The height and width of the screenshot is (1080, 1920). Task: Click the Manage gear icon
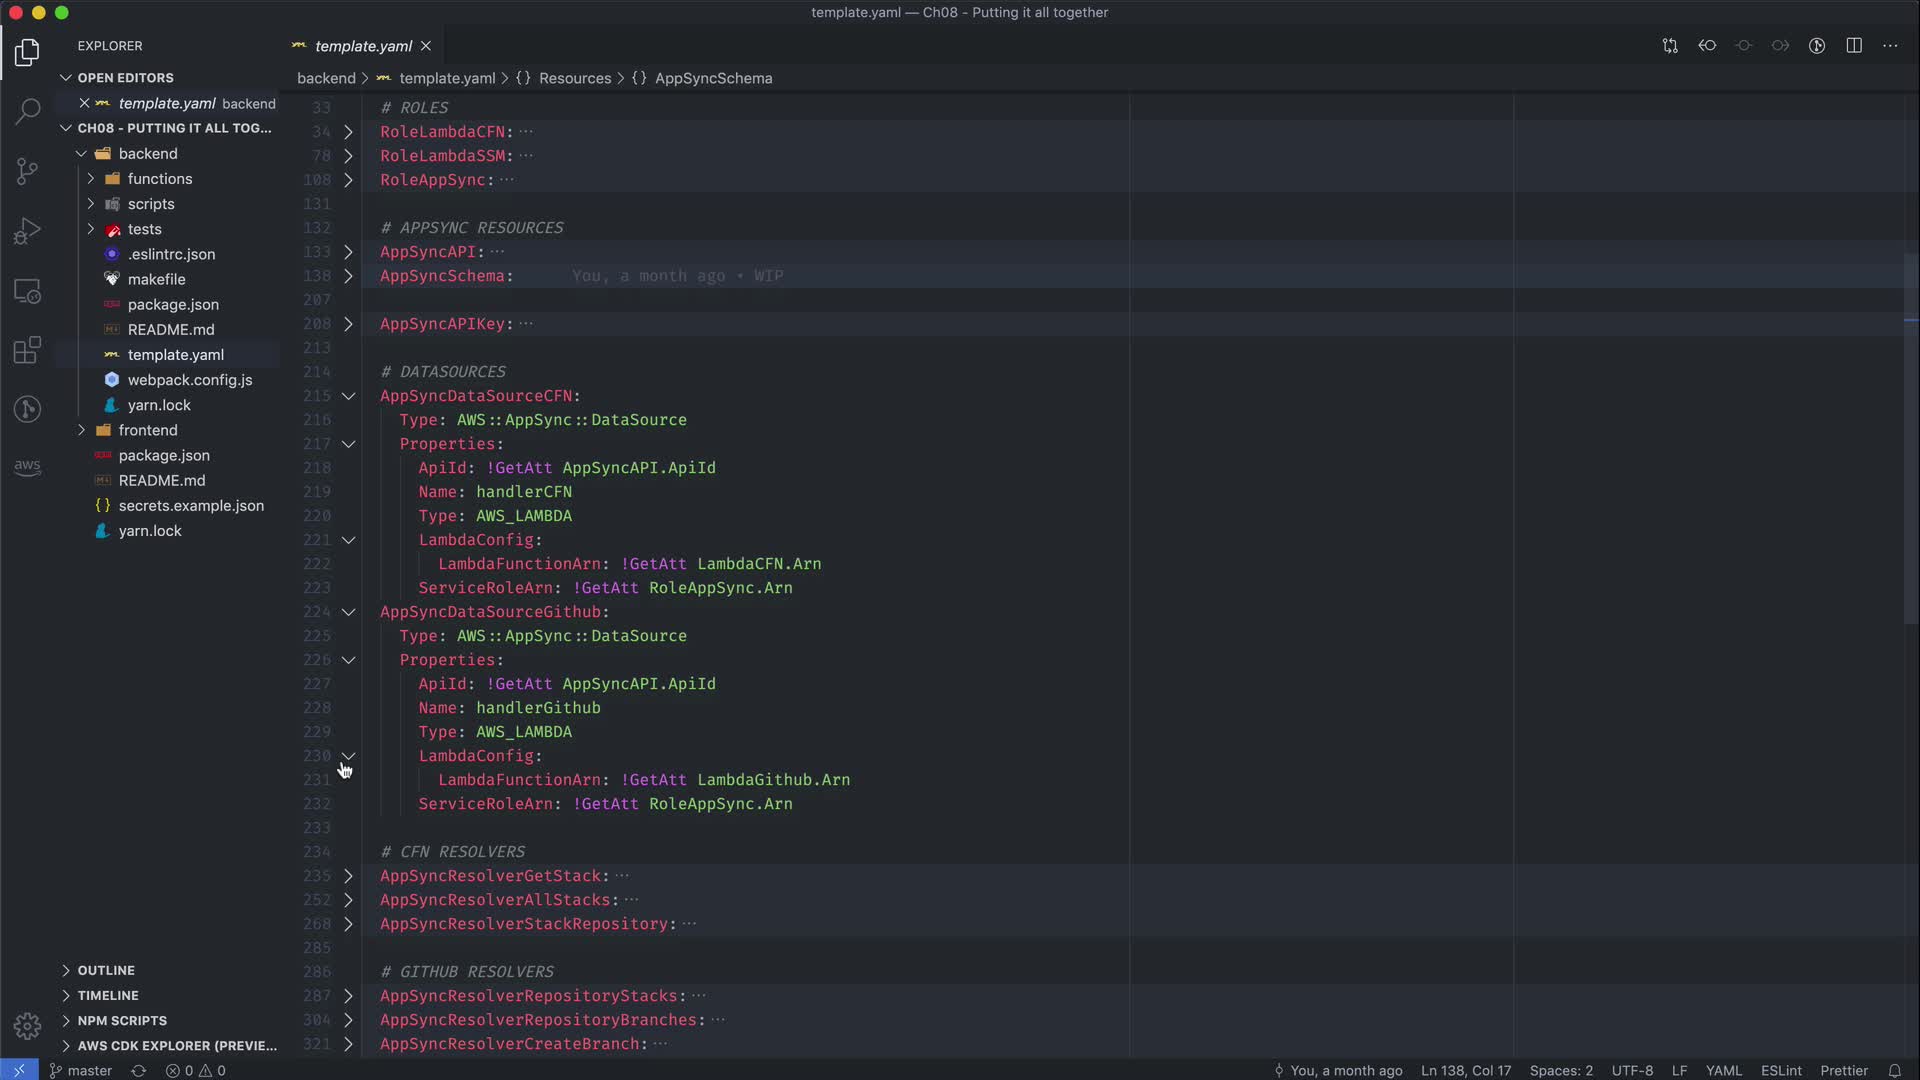tap(27, 1026)
